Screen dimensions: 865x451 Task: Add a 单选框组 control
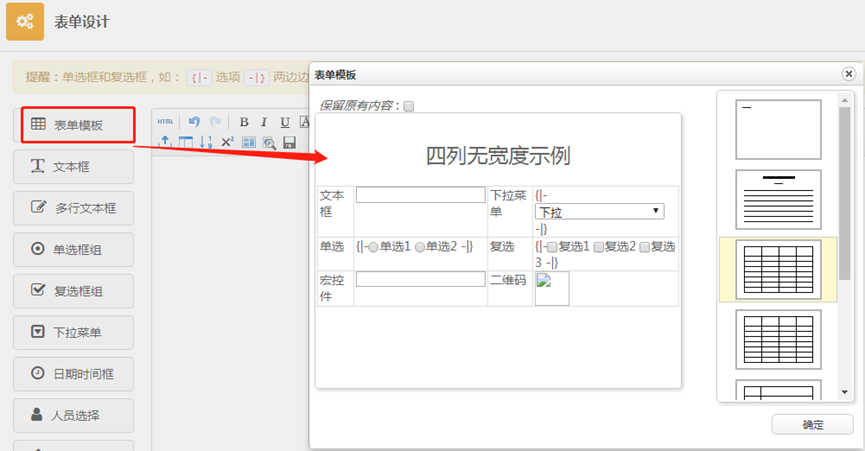point(73,249)
